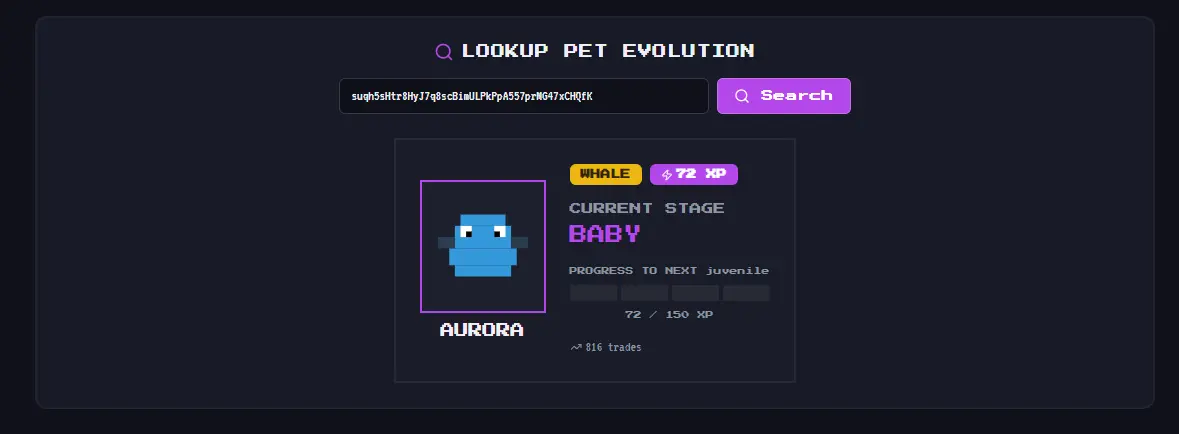The width and height of the screenshot is (1179, 434).
Task: Focus the pet address input field
Action: [523, 96]
